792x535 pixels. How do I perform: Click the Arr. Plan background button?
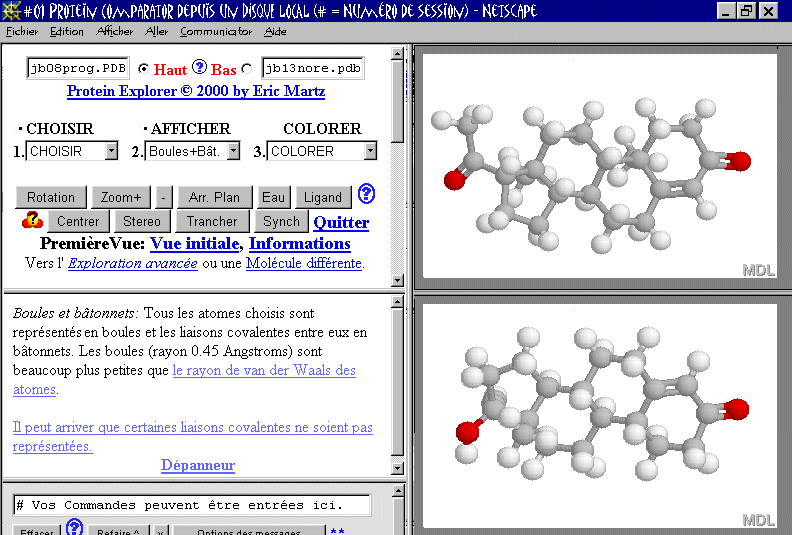[214, 197]
